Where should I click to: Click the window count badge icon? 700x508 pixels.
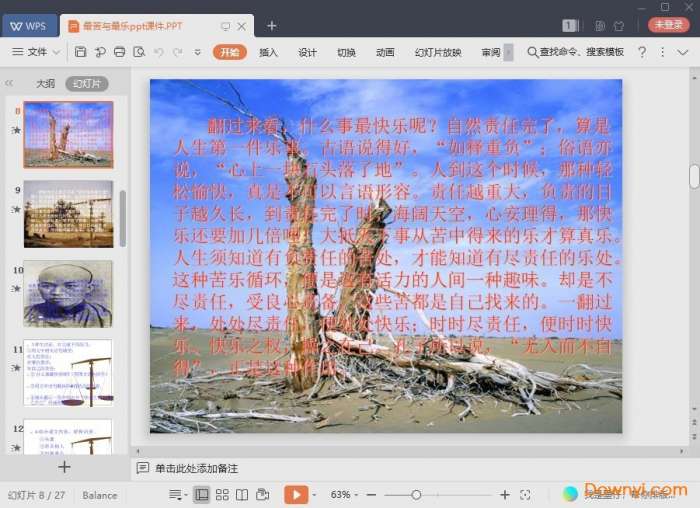tap(570, 26)
